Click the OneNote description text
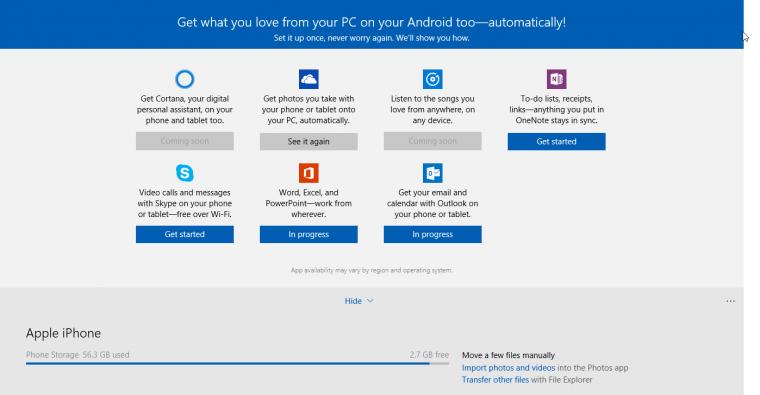 pos(556,110)
